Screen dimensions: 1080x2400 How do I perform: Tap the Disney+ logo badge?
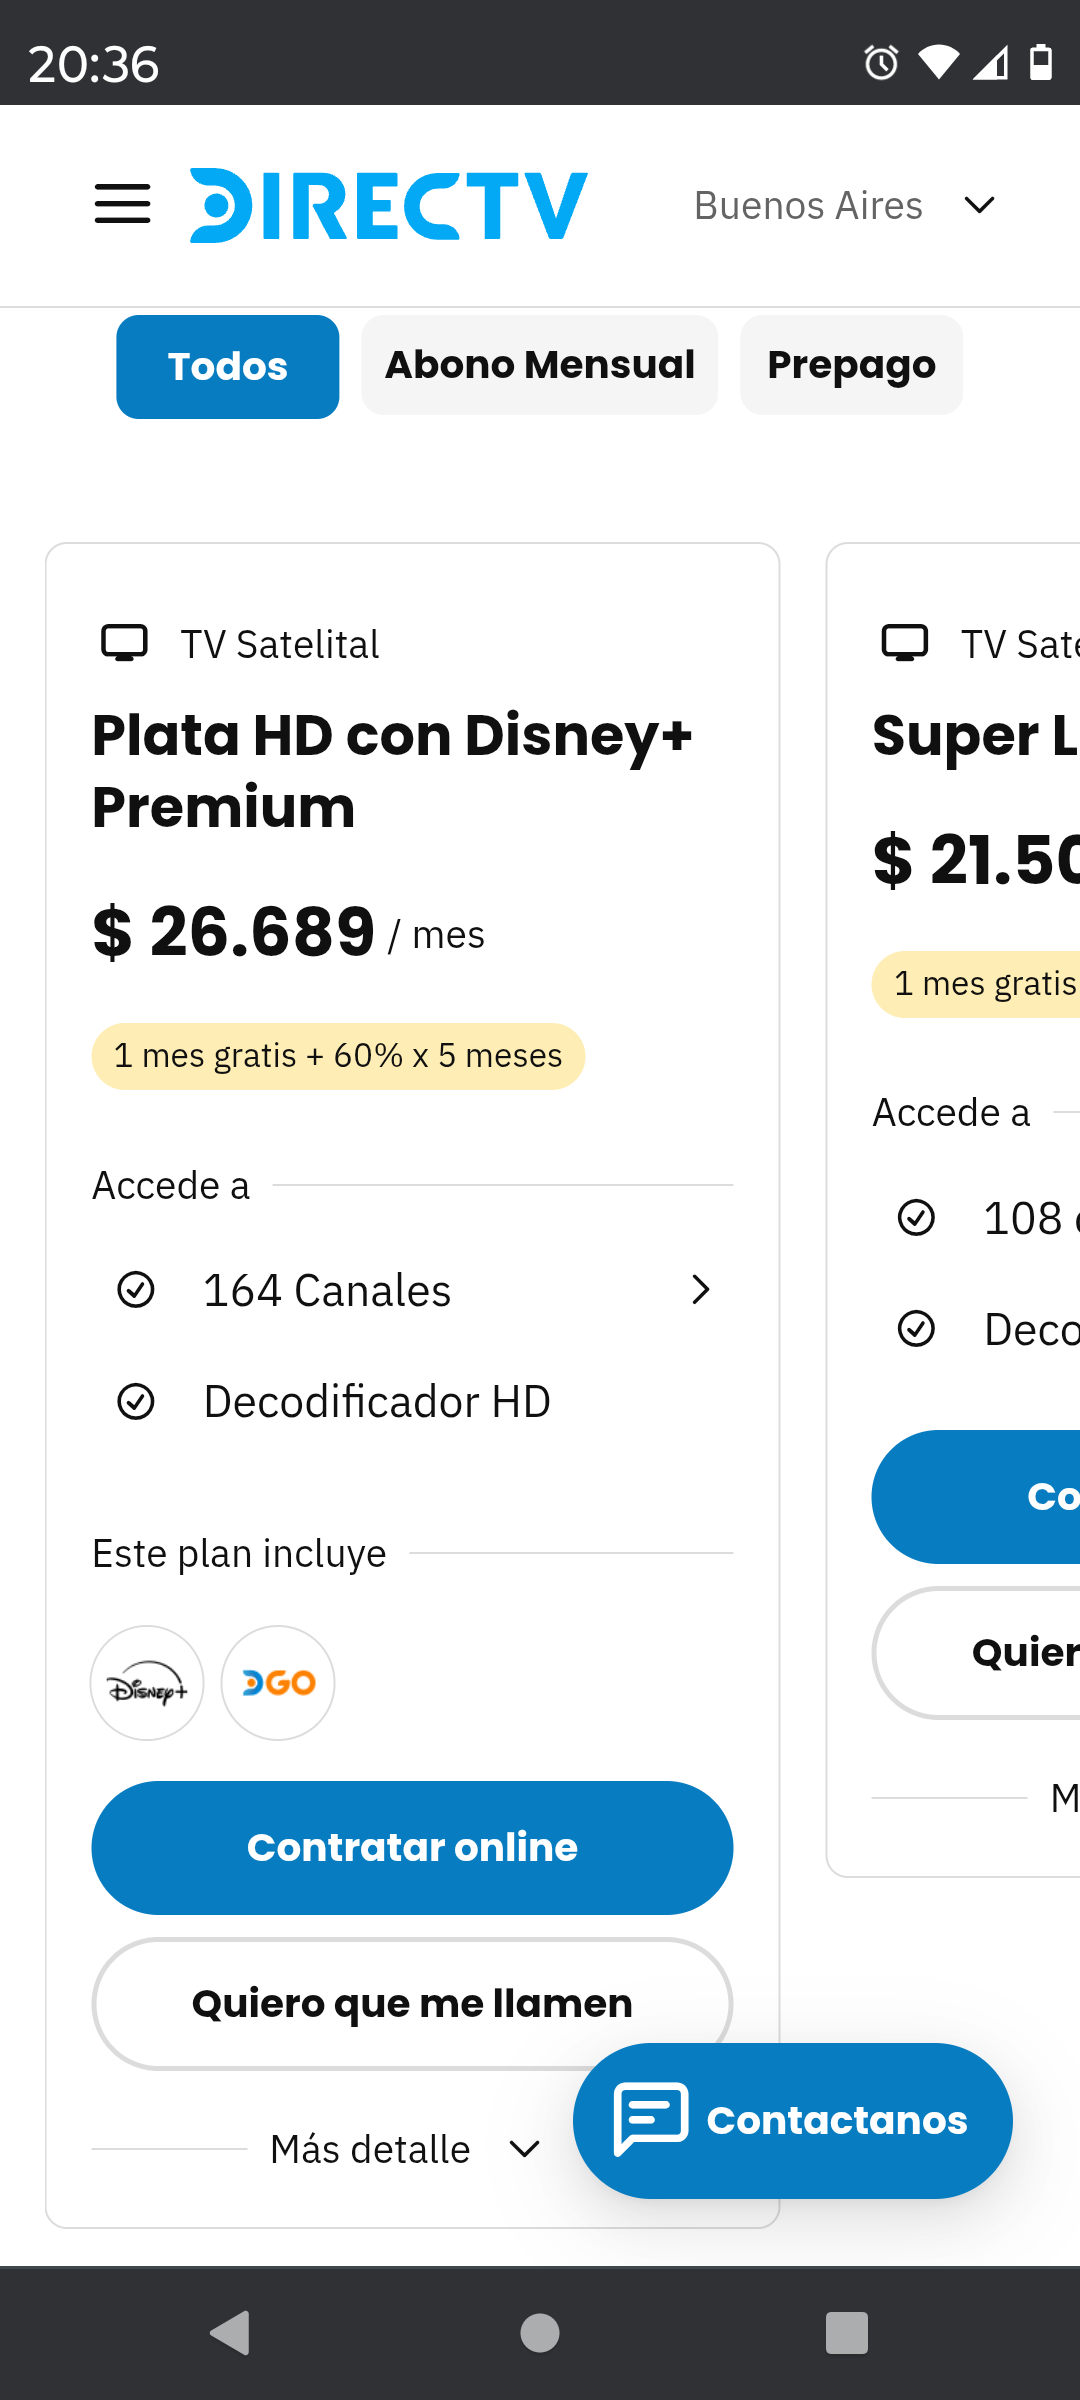click(147, 1683)
